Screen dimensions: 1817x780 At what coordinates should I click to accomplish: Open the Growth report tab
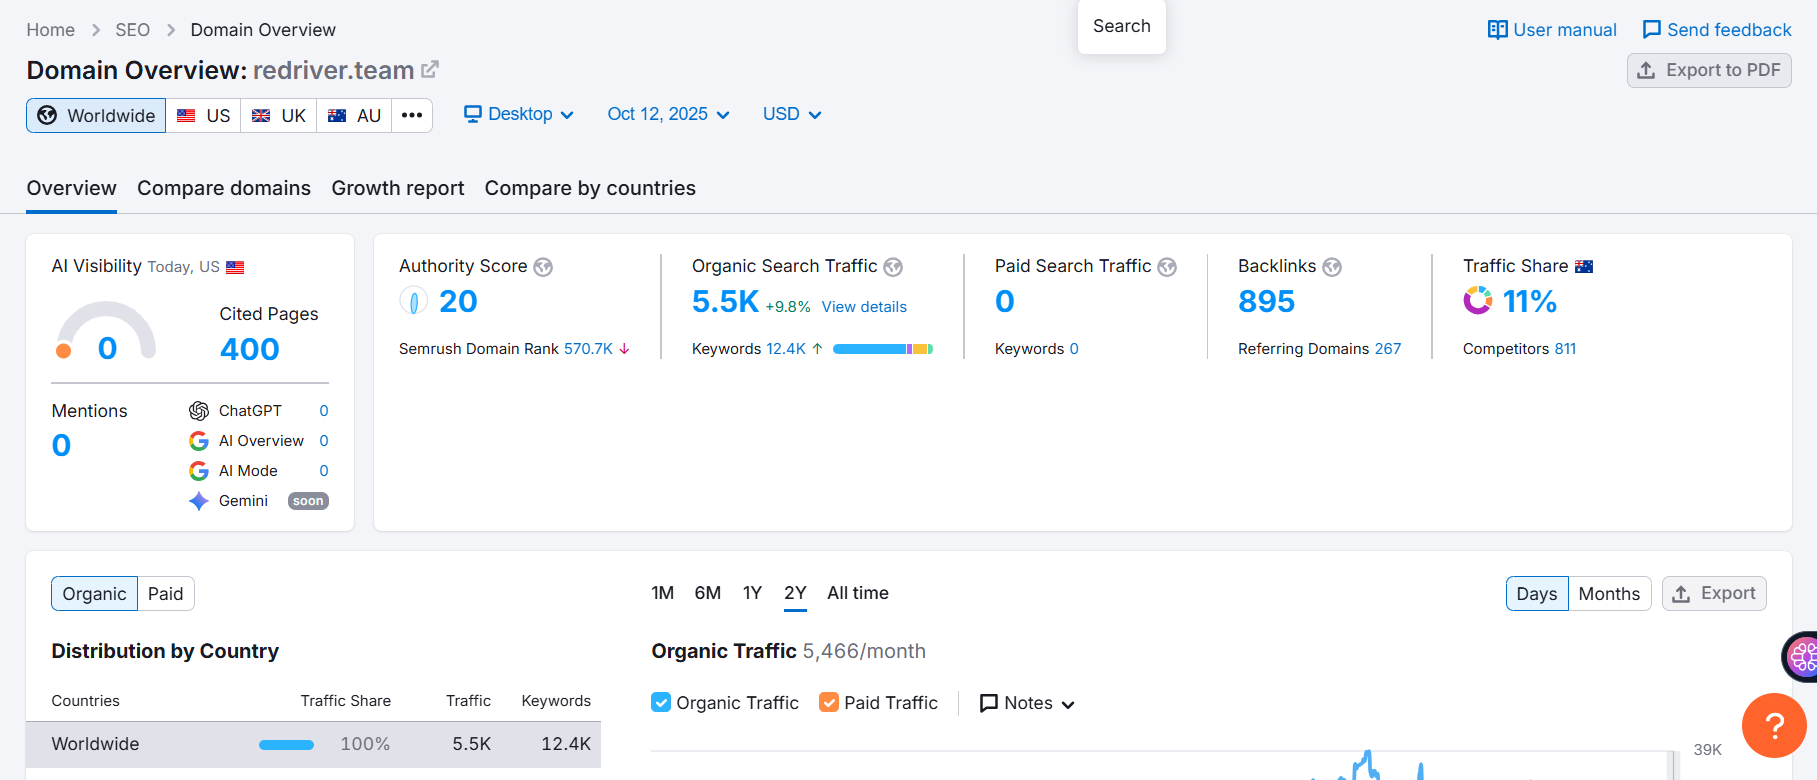point(398,188)
